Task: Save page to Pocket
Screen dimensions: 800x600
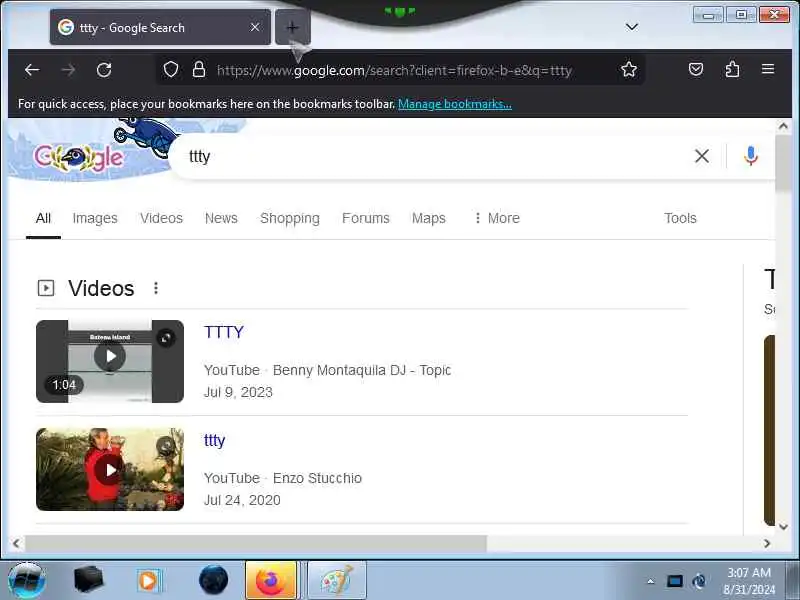Action: [696, 69]
